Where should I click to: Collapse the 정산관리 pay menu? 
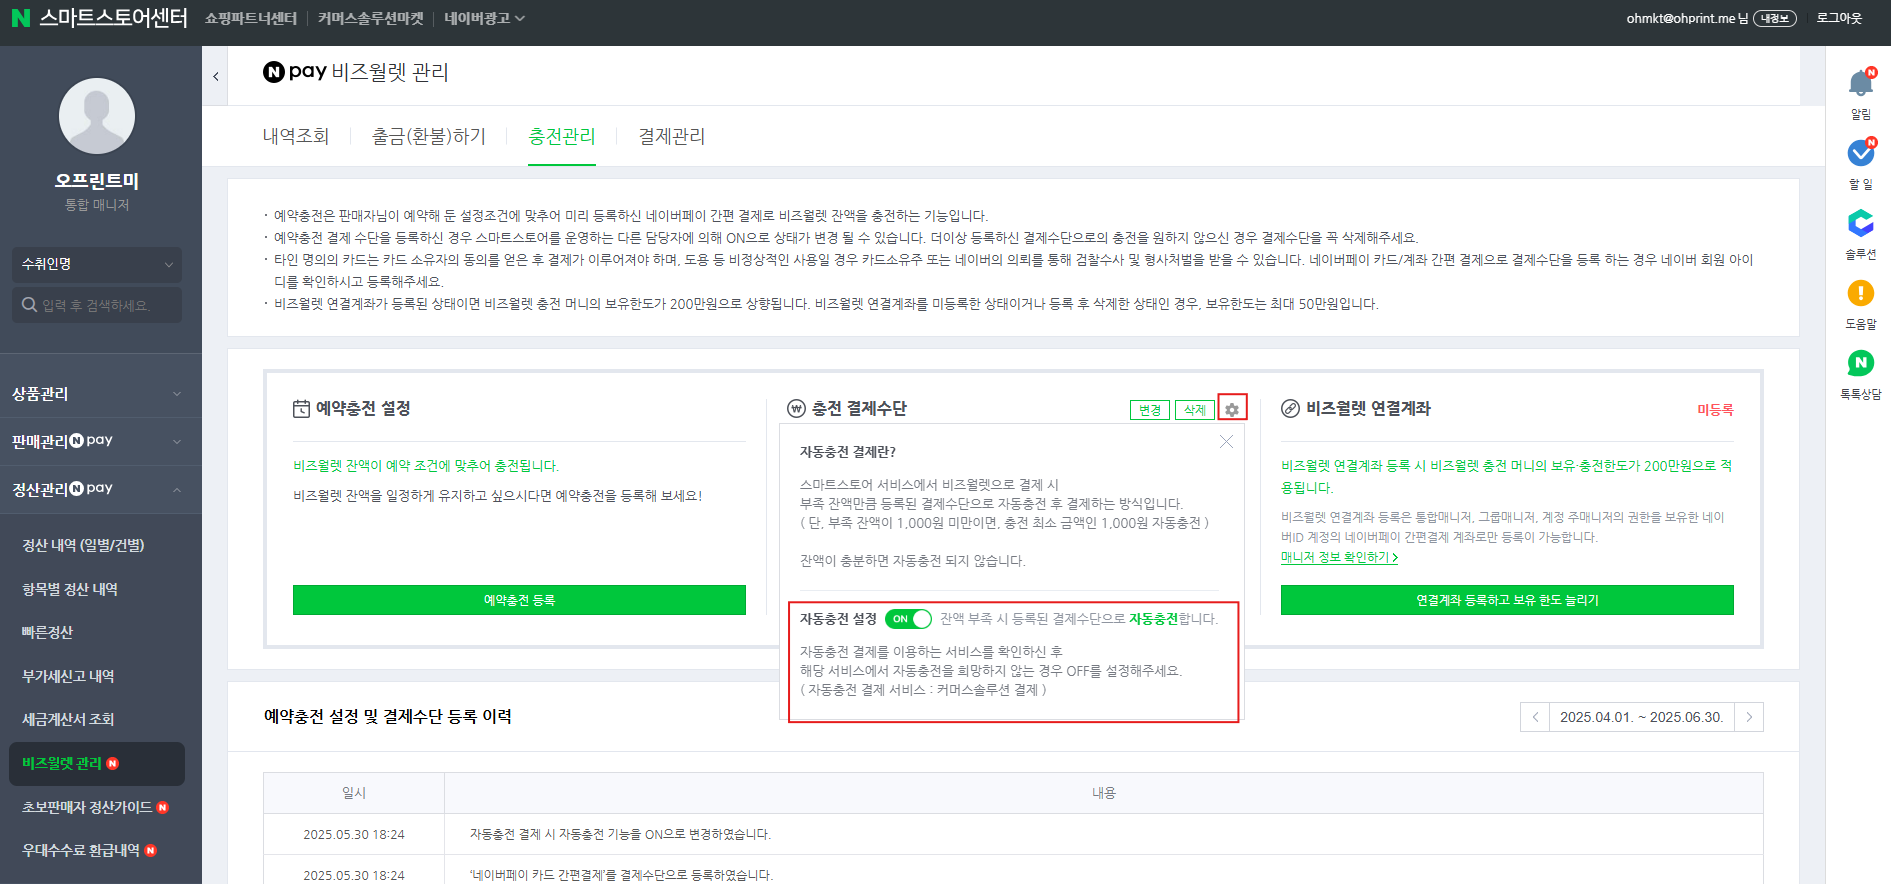pos(97,489)
